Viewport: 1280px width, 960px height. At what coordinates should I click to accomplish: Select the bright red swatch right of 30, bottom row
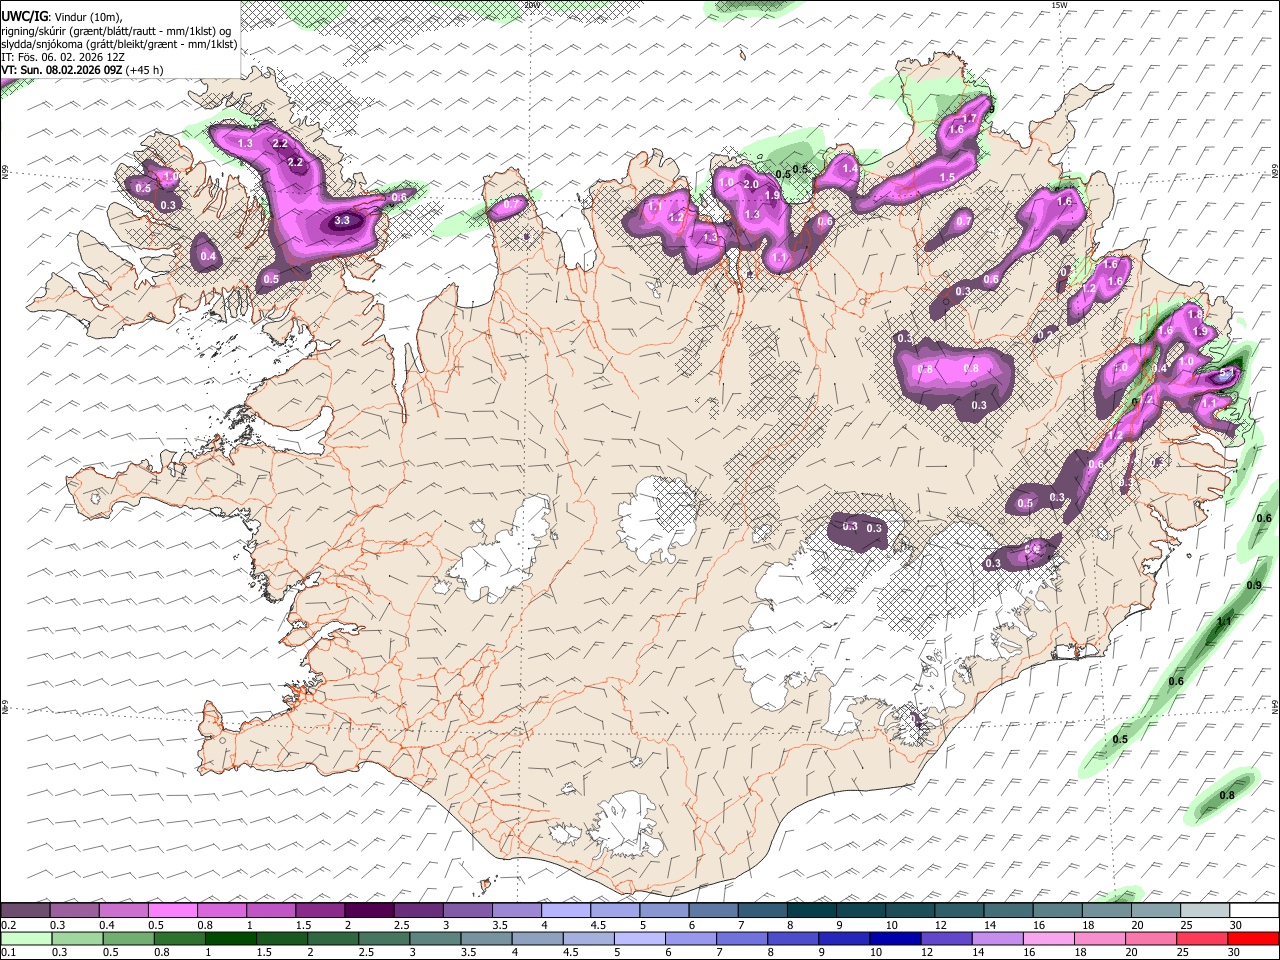coord(1255,938)
